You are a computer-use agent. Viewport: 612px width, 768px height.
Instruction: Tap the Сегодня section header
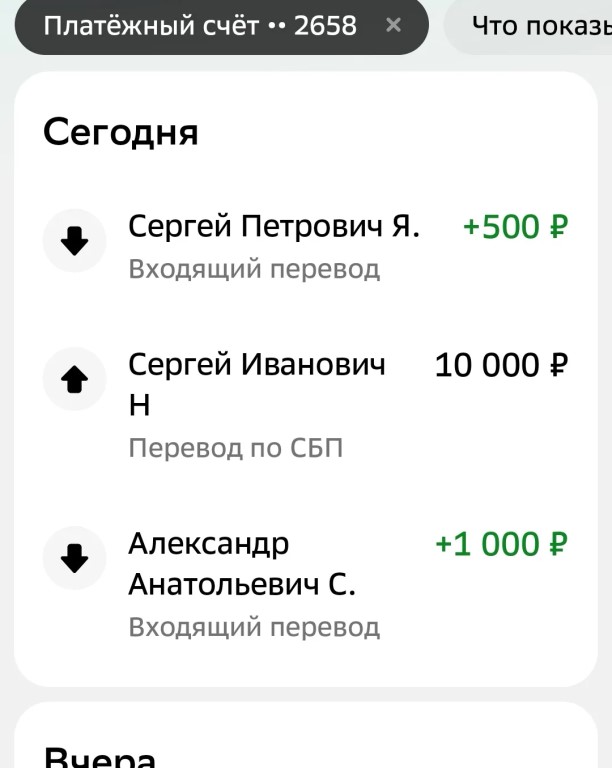point(121,133)
